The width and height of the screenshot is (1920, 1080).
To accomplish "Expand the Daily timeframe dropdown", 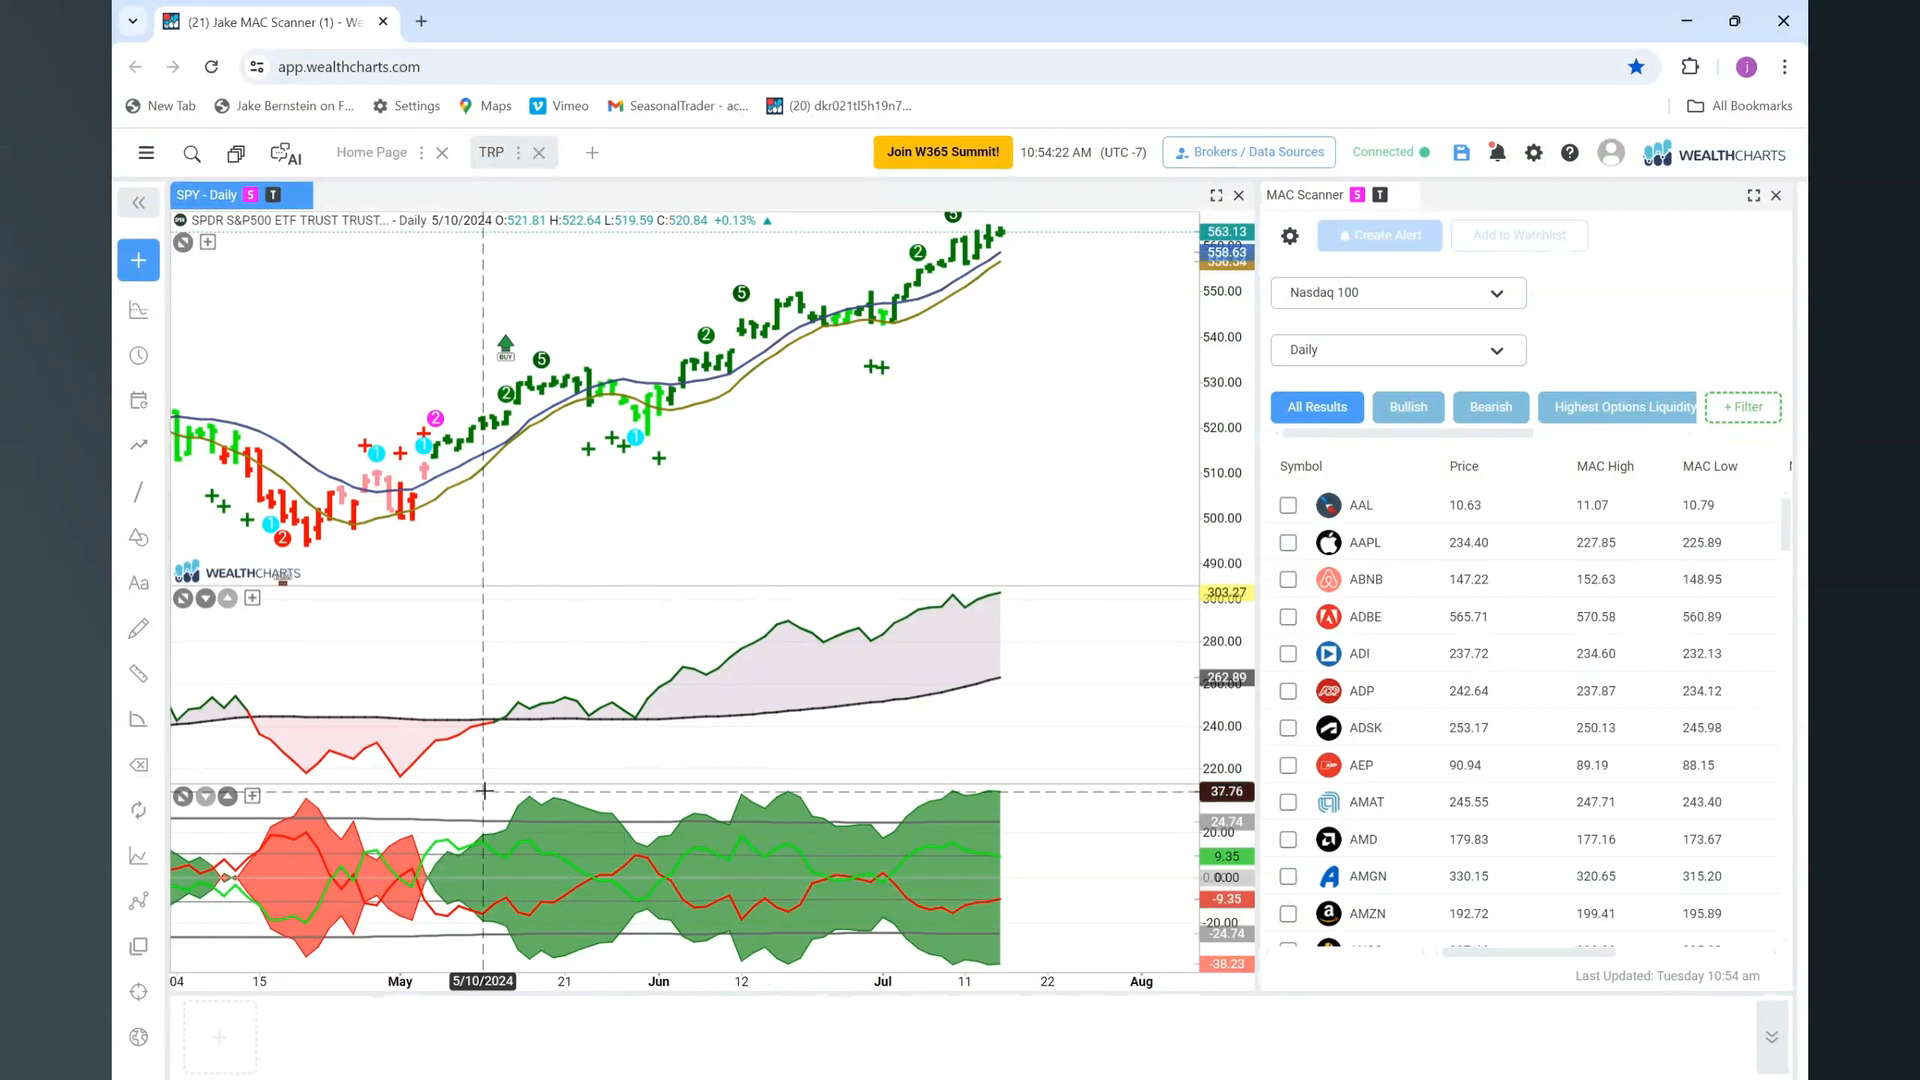I will (1398, 350).
